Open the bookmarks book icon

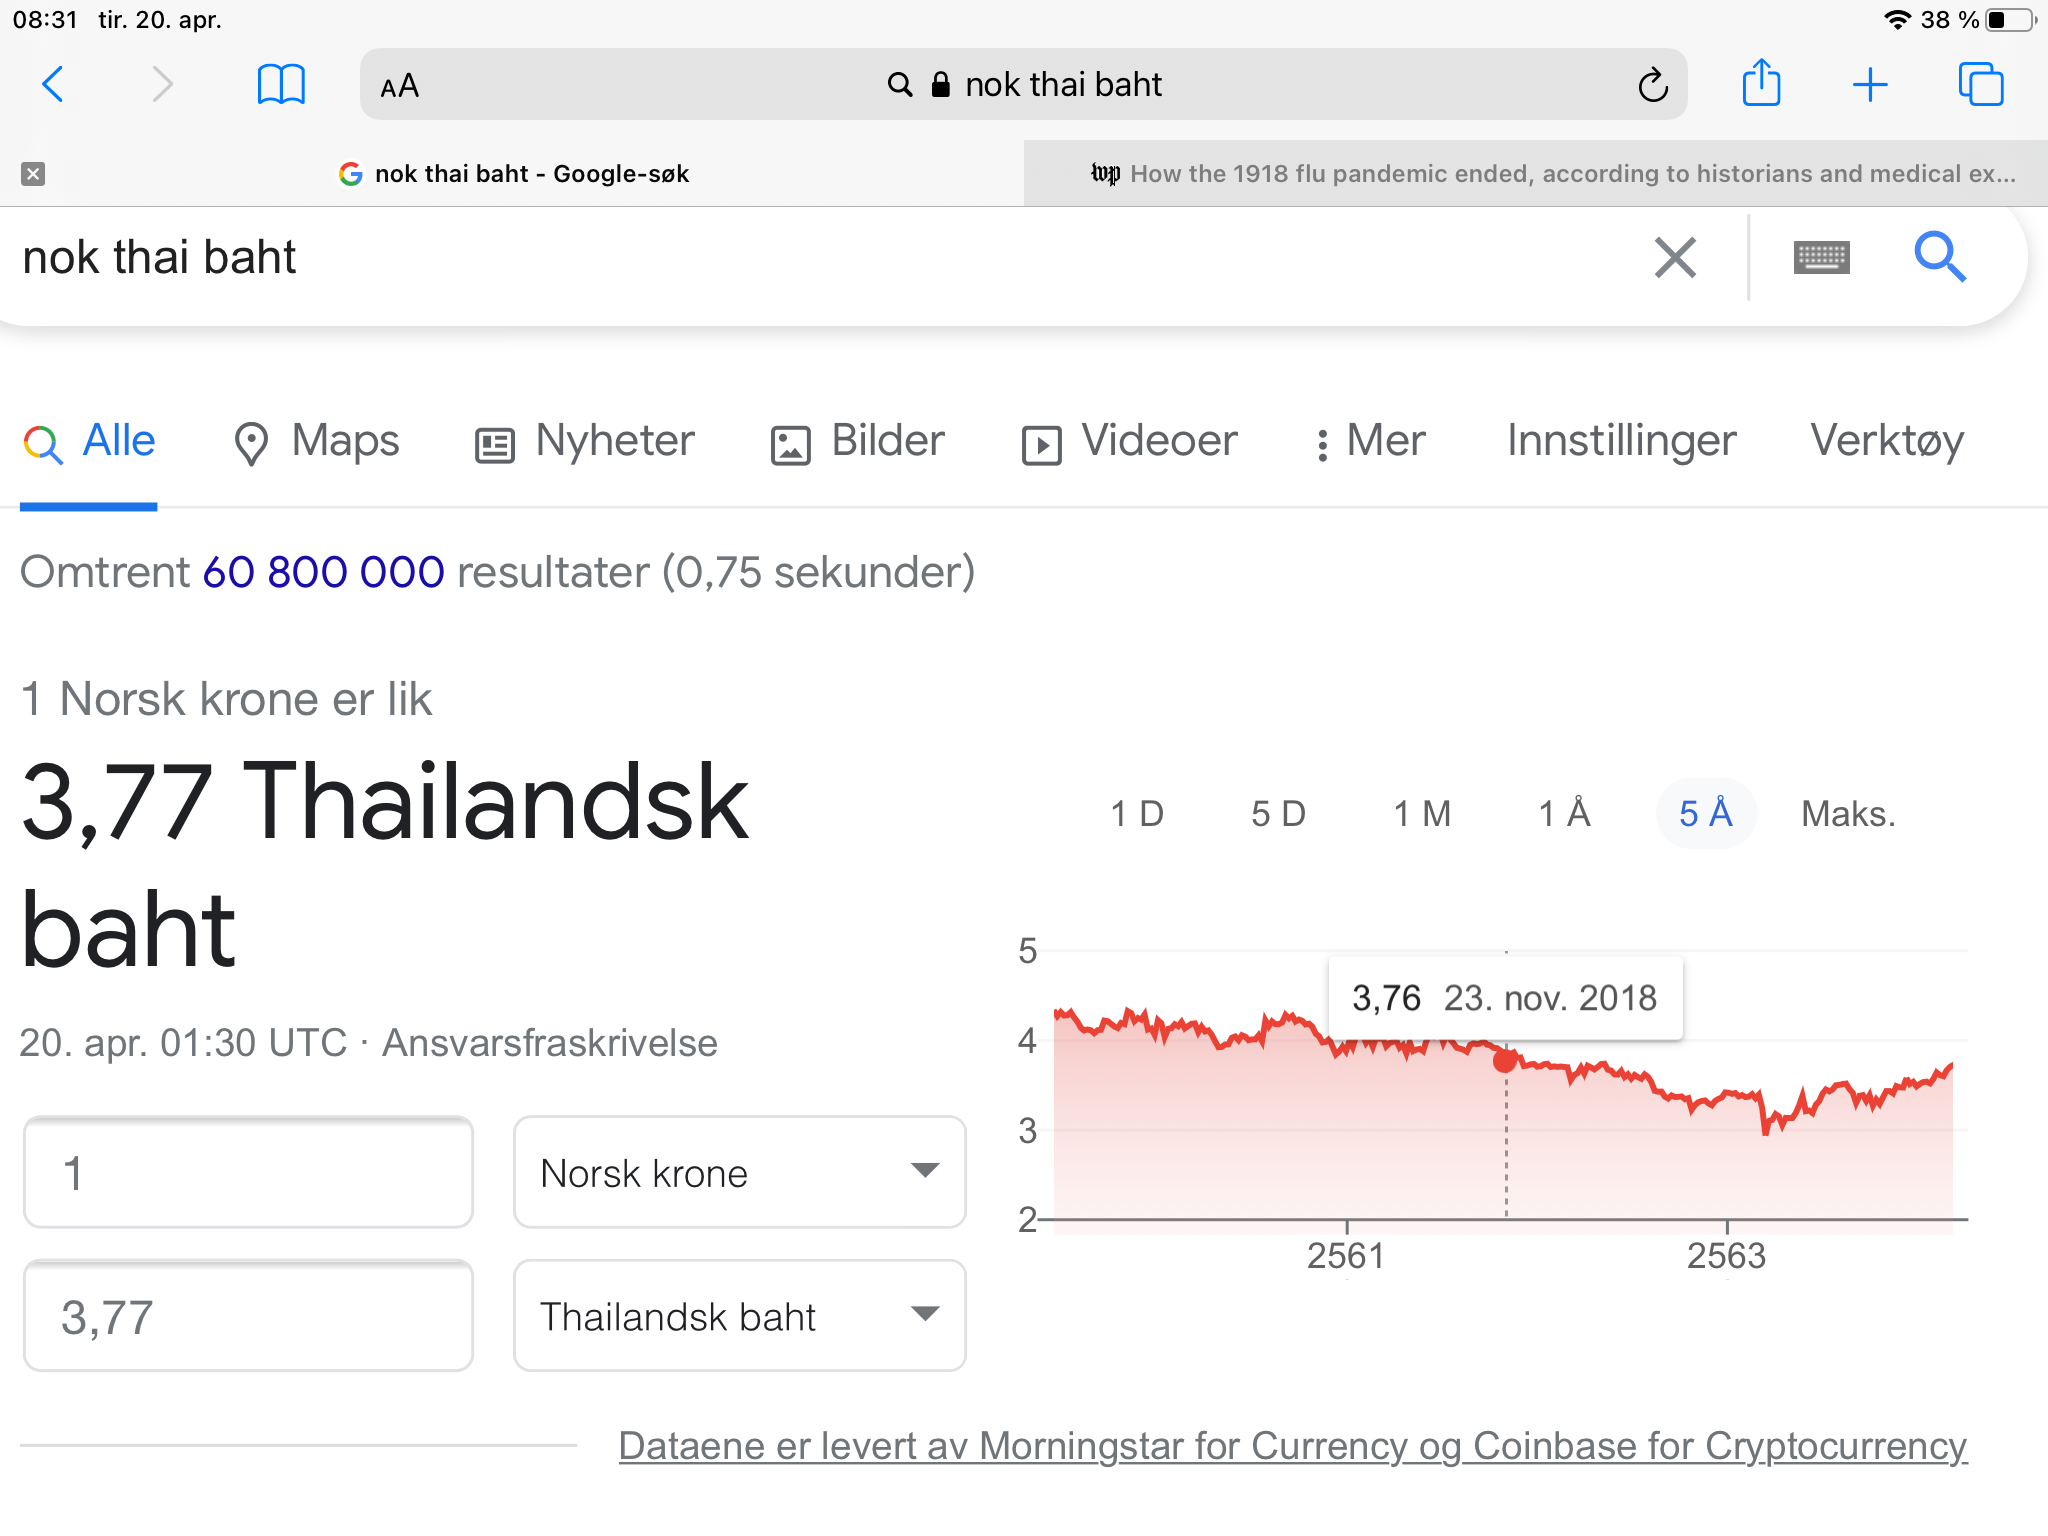click(281, 84)
